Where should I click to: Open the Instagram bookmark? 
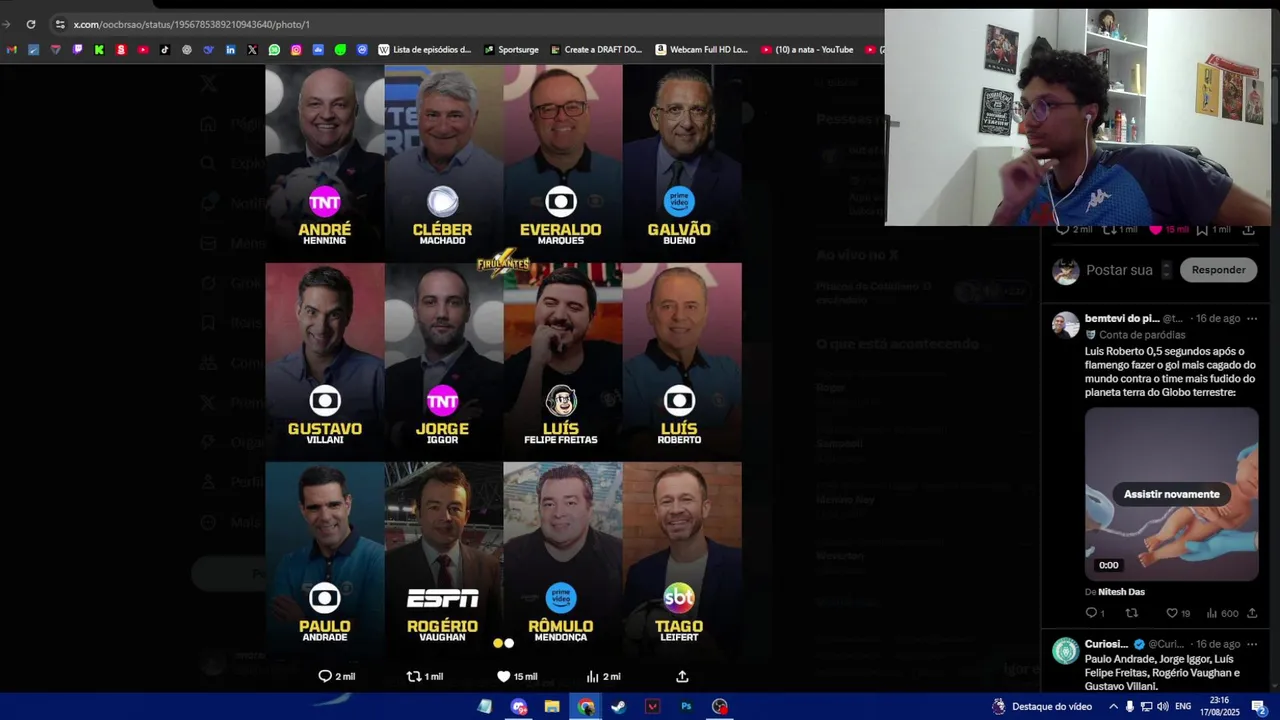pos(296,49)
